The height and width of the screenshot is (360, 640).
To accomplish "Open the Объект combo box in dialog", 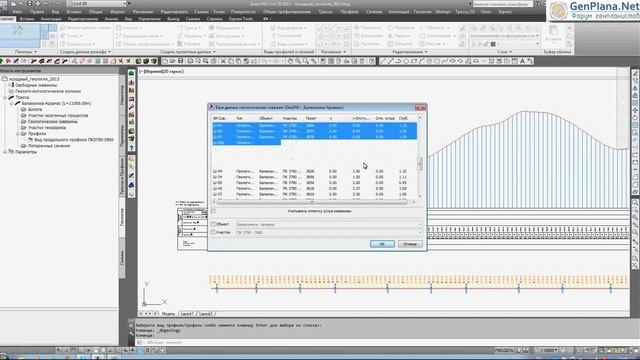I will pos(329,224).
